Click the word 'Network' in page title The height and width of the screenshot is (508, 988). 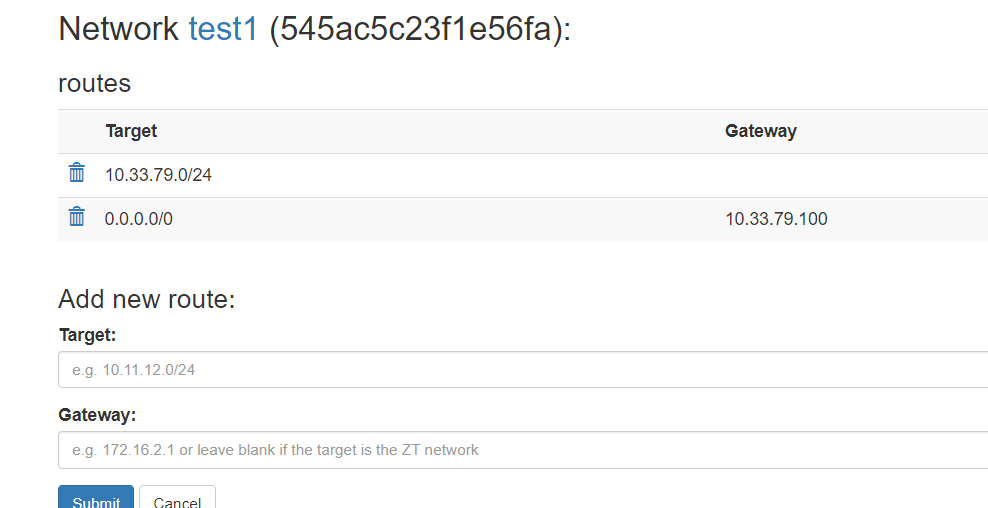118,29
